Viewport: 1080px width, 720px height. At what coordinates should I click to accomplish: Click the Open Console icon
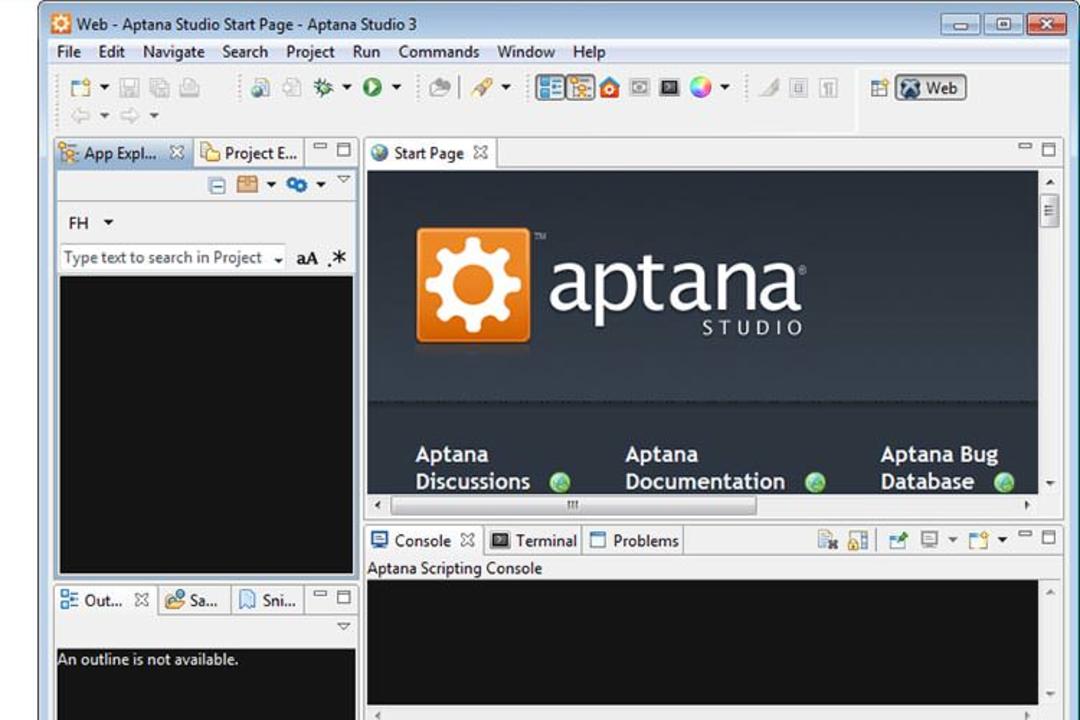coord(979,540)
